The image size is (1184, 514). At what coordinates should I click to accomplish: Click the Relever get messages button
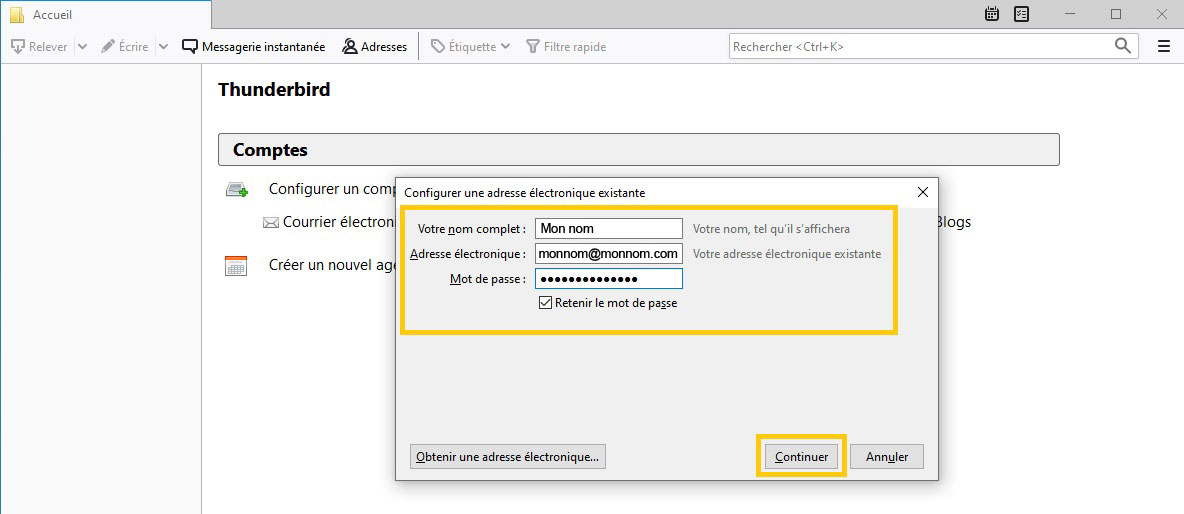pyautogui.click(x=39, y=47)
